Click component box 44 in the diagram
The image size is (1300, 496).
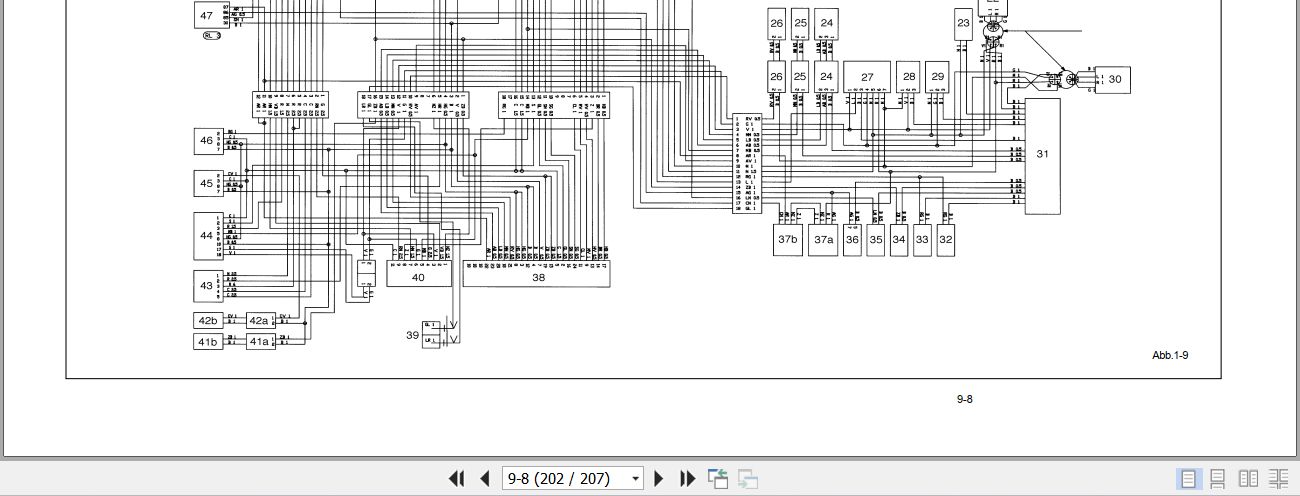pyautogui.click(x=206, y=236)
